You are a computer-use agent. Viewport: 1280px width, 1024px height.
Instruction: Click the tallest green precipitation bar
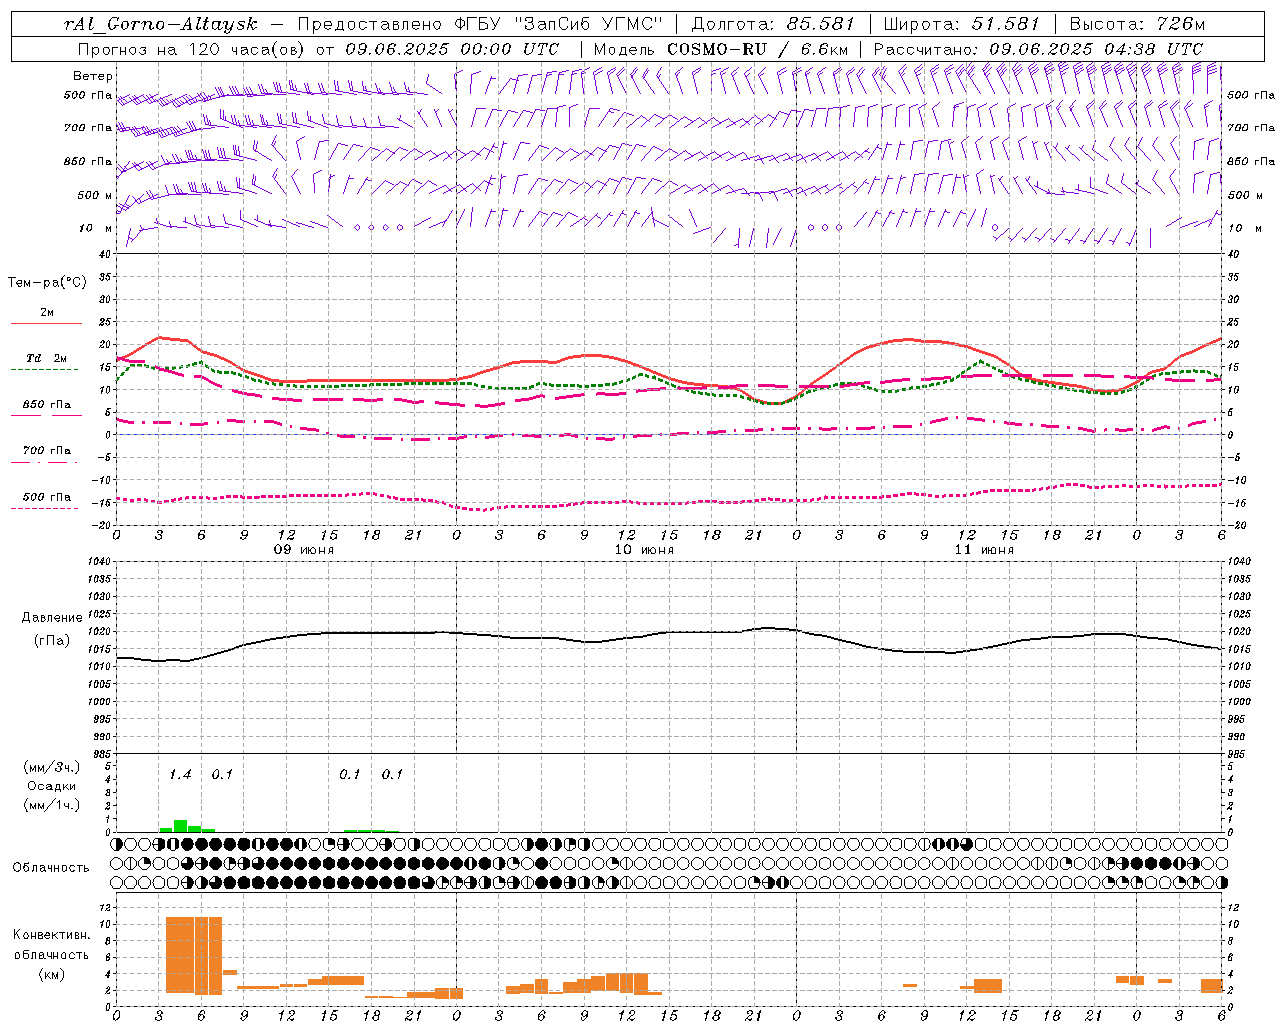(180, 826)
